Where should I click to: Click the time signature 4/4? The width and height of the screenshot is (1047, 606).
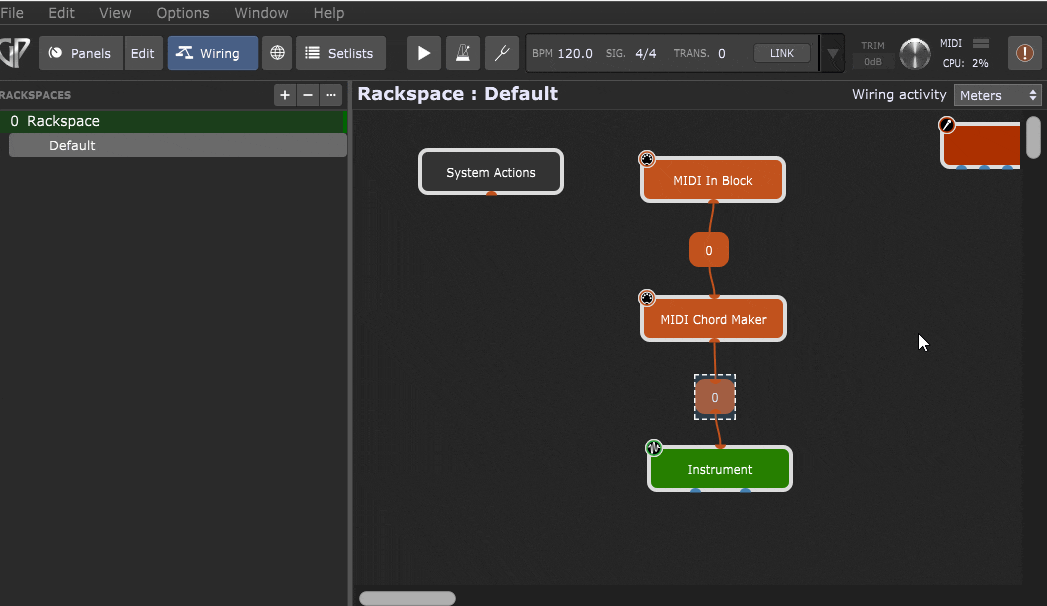pos(646,53)
